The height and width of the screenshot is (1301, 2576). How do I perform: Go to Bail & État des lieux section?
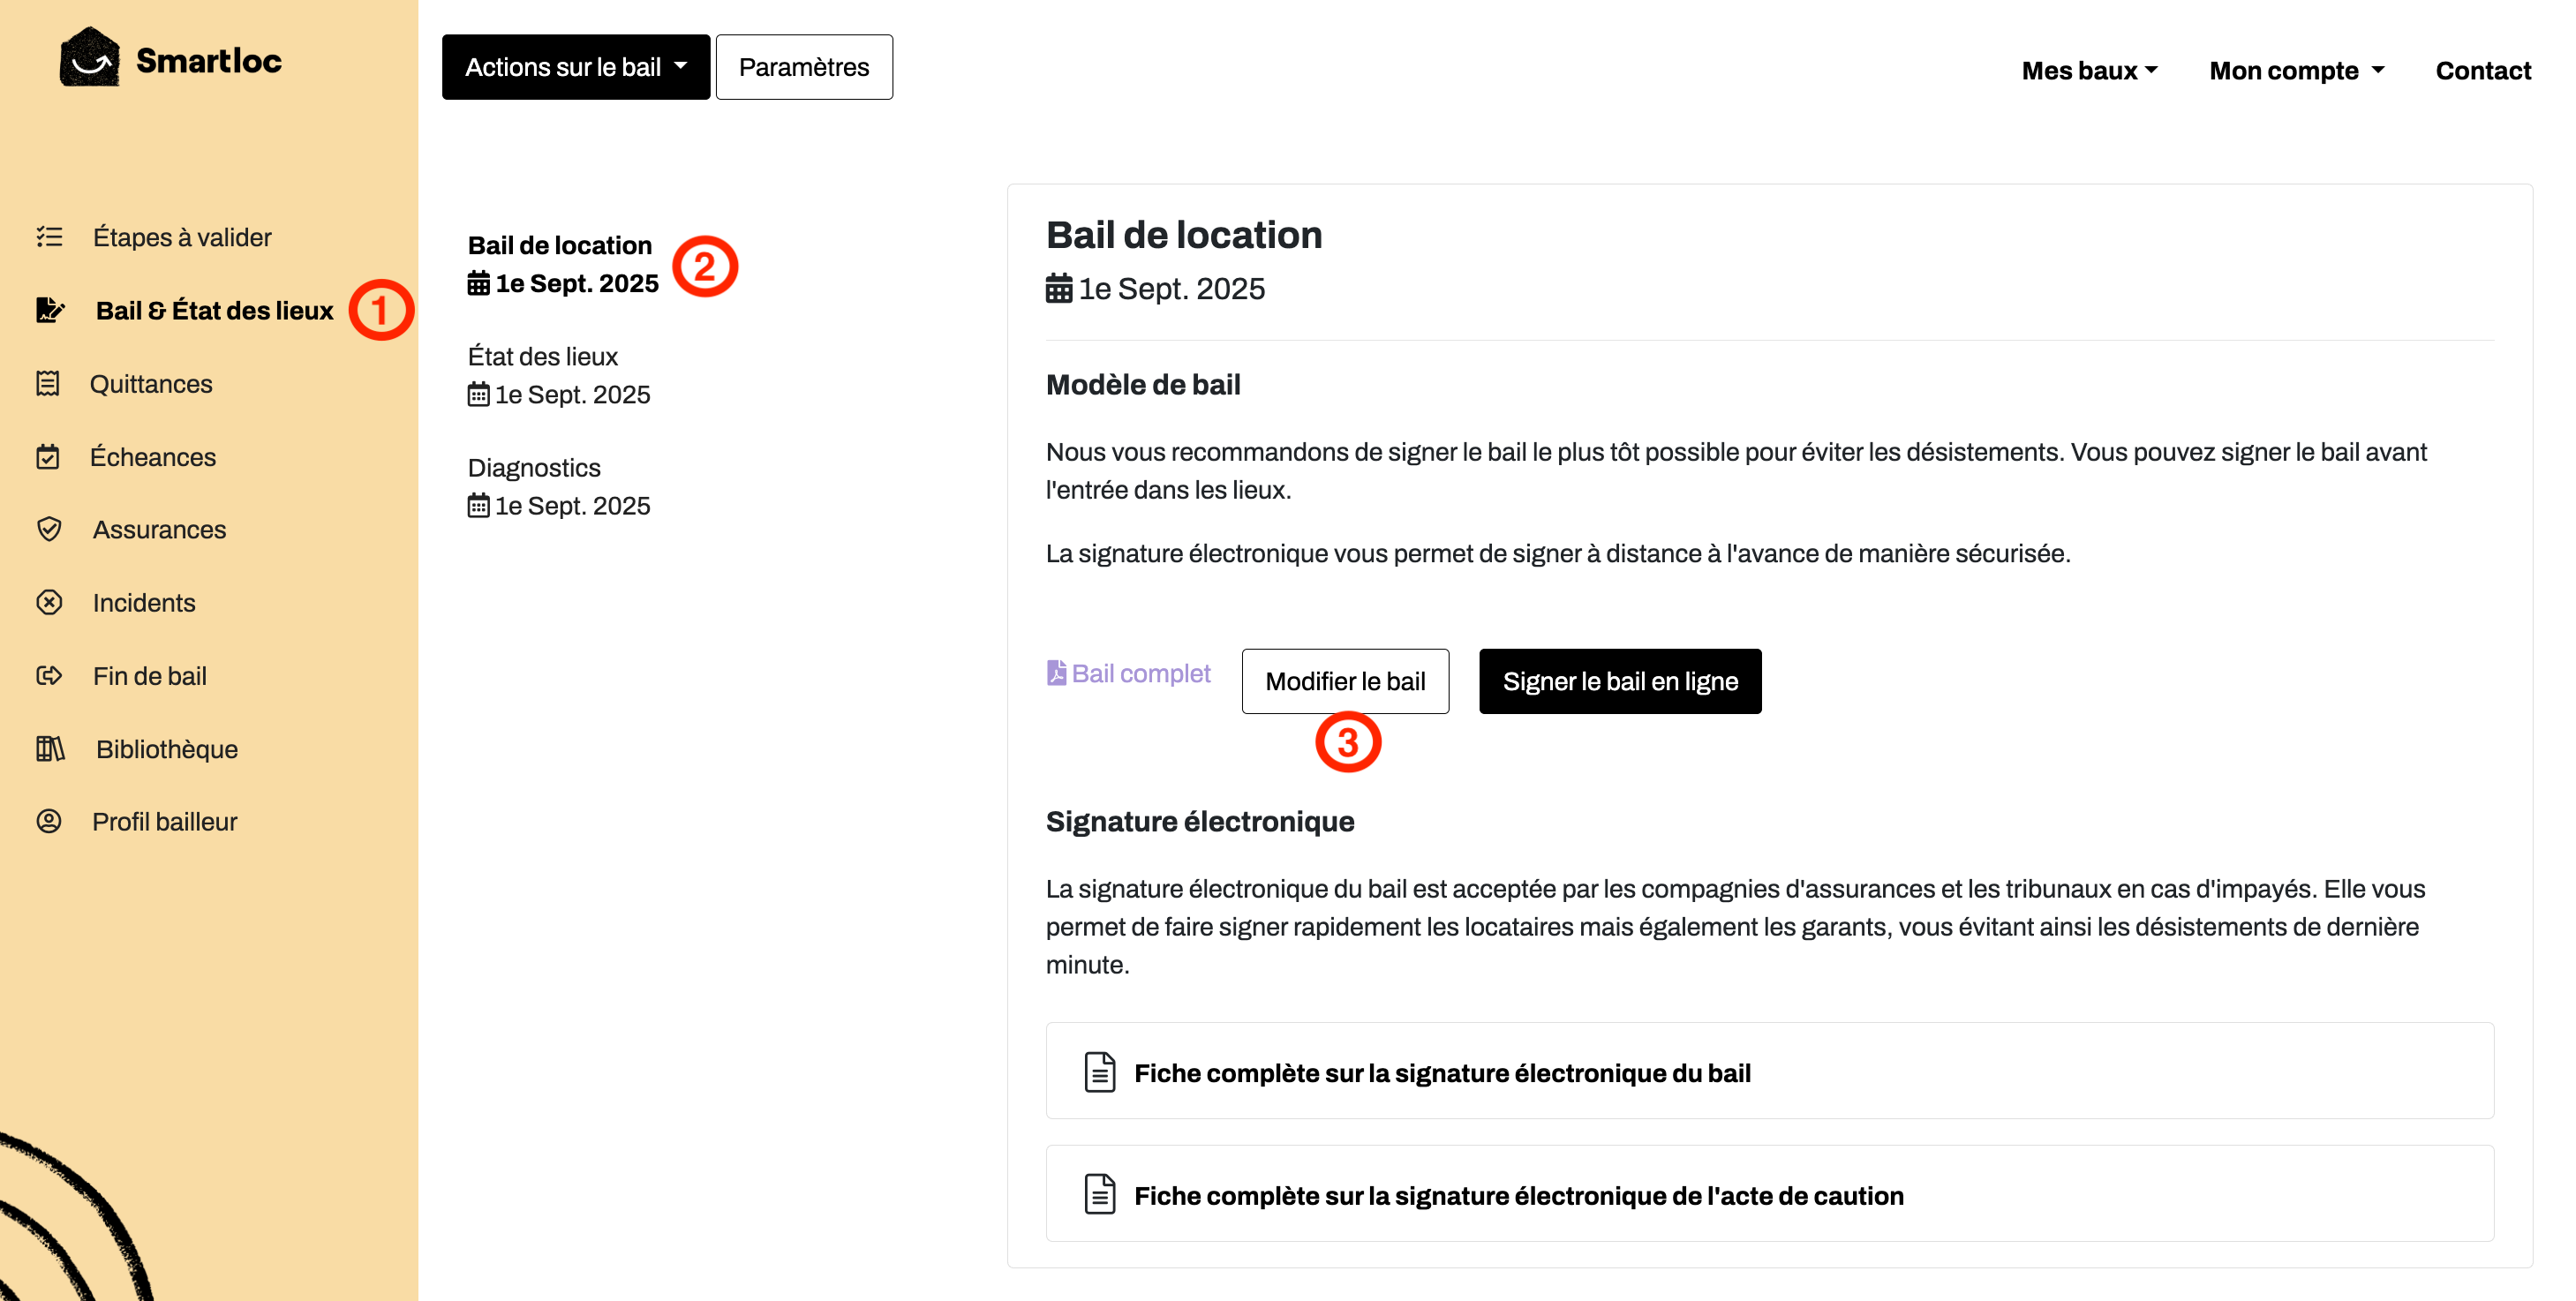214,310
